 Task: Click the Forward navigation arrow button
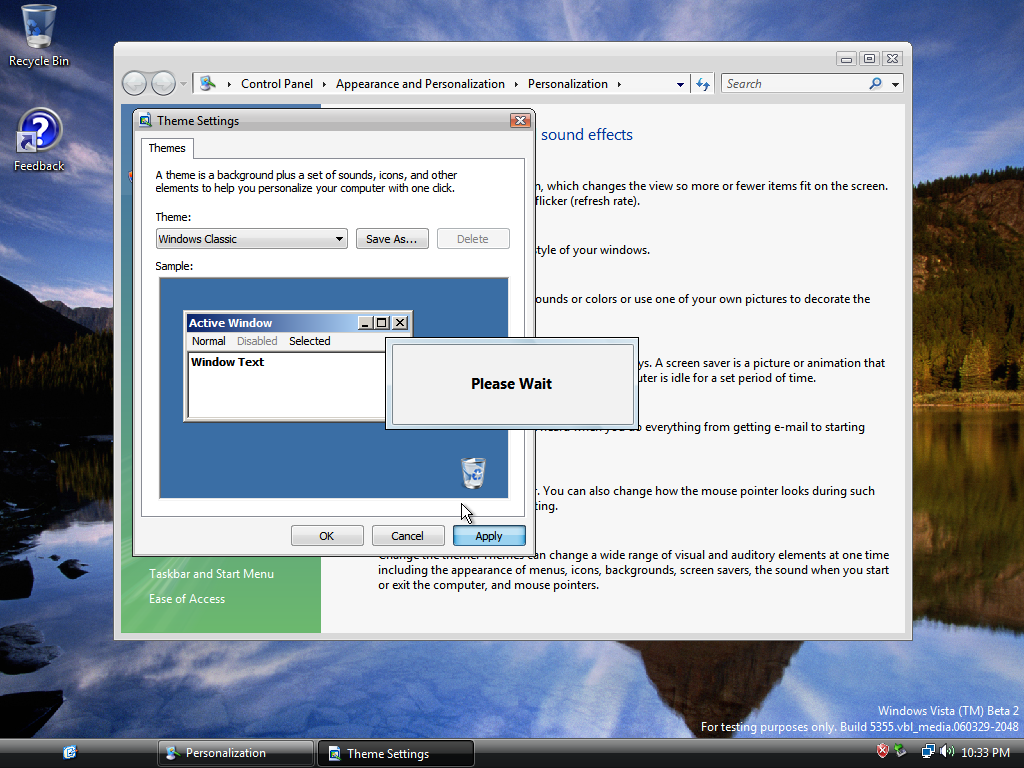(163, 84)
